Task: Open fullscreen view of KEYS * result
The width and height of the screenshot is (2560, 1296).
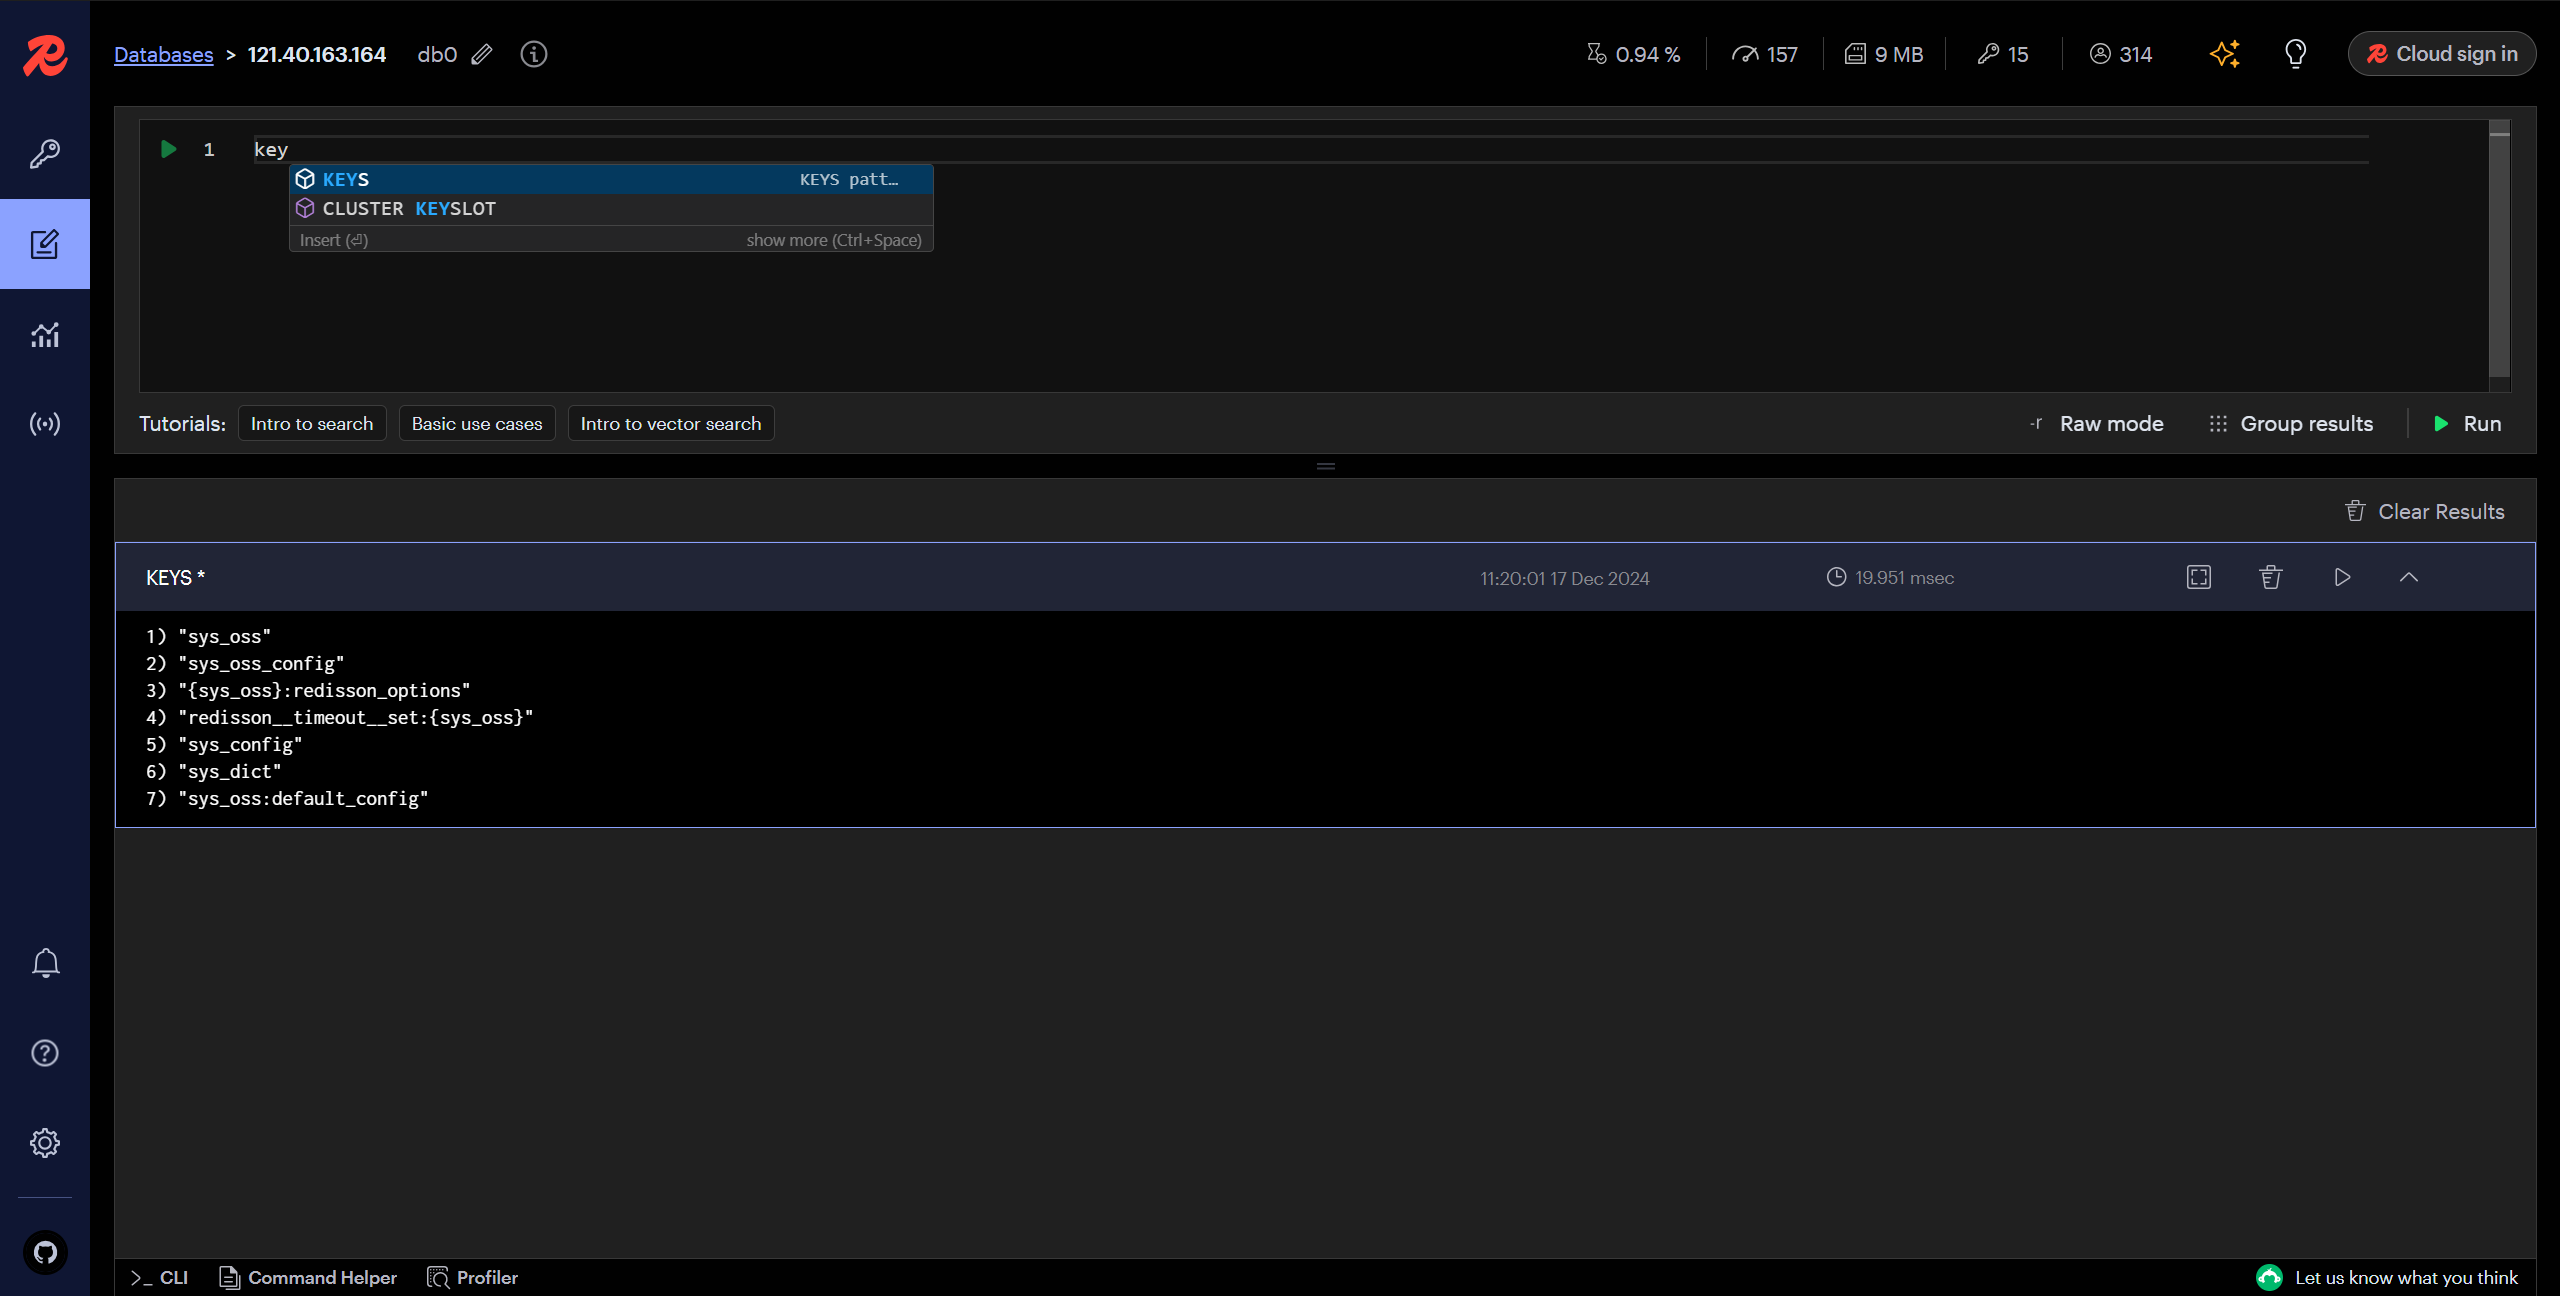Action: coord(2198,577)
